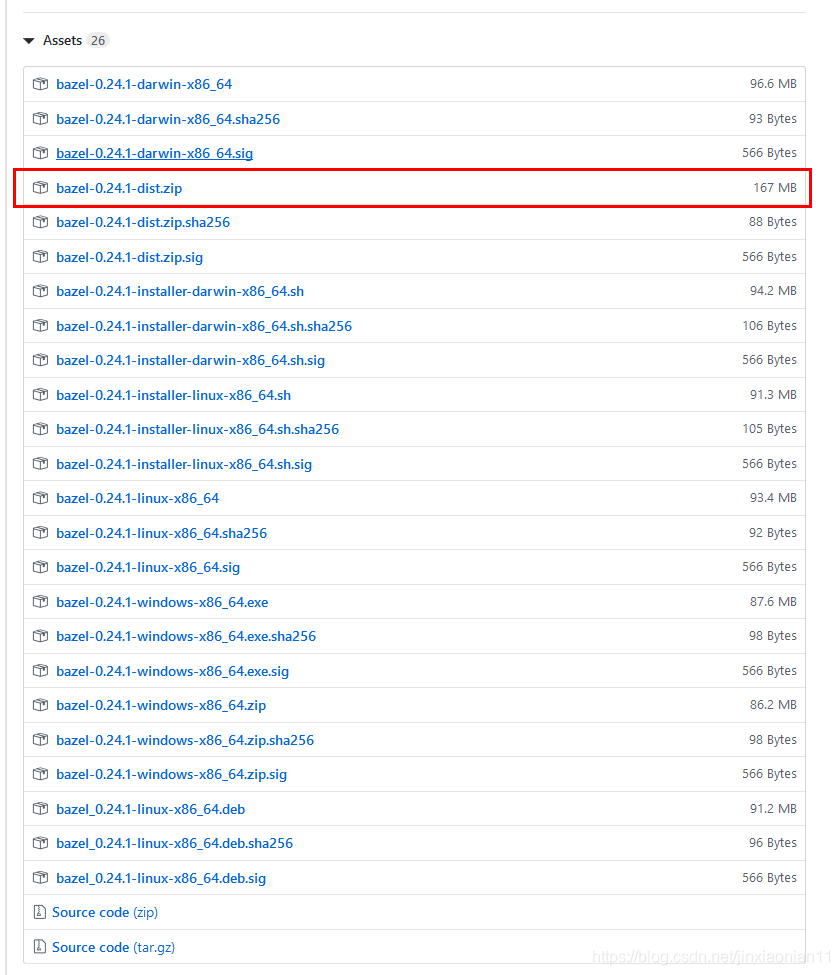The height and width of the screenshot is (975, 840).
Task: Click package icon beside darwin-x86_64.sig
Action: coord(40,152)
